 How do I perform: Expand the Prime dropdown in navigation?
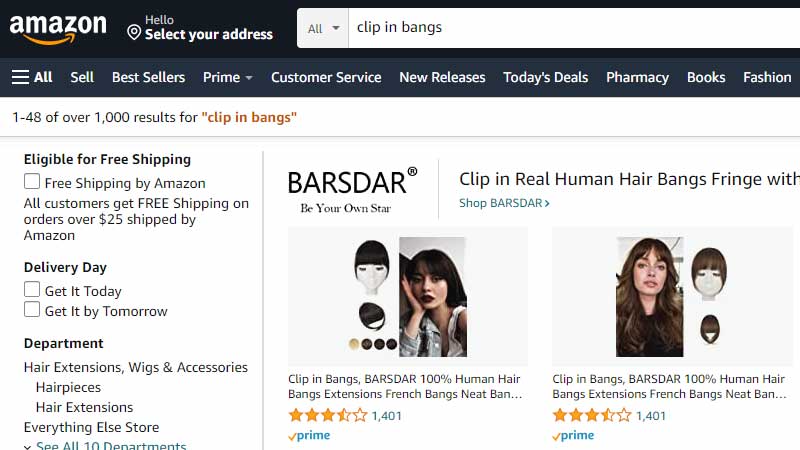pyautogui.click(x=227, y=77)
